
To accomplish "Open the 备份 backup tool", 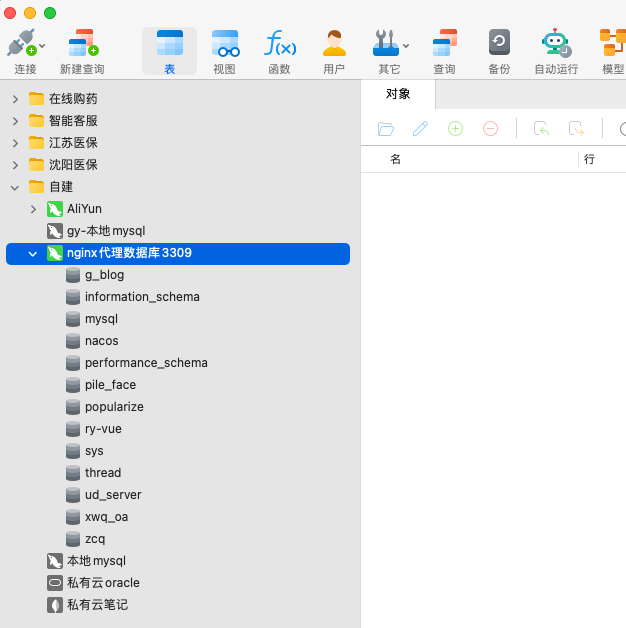I will (498, 44).
